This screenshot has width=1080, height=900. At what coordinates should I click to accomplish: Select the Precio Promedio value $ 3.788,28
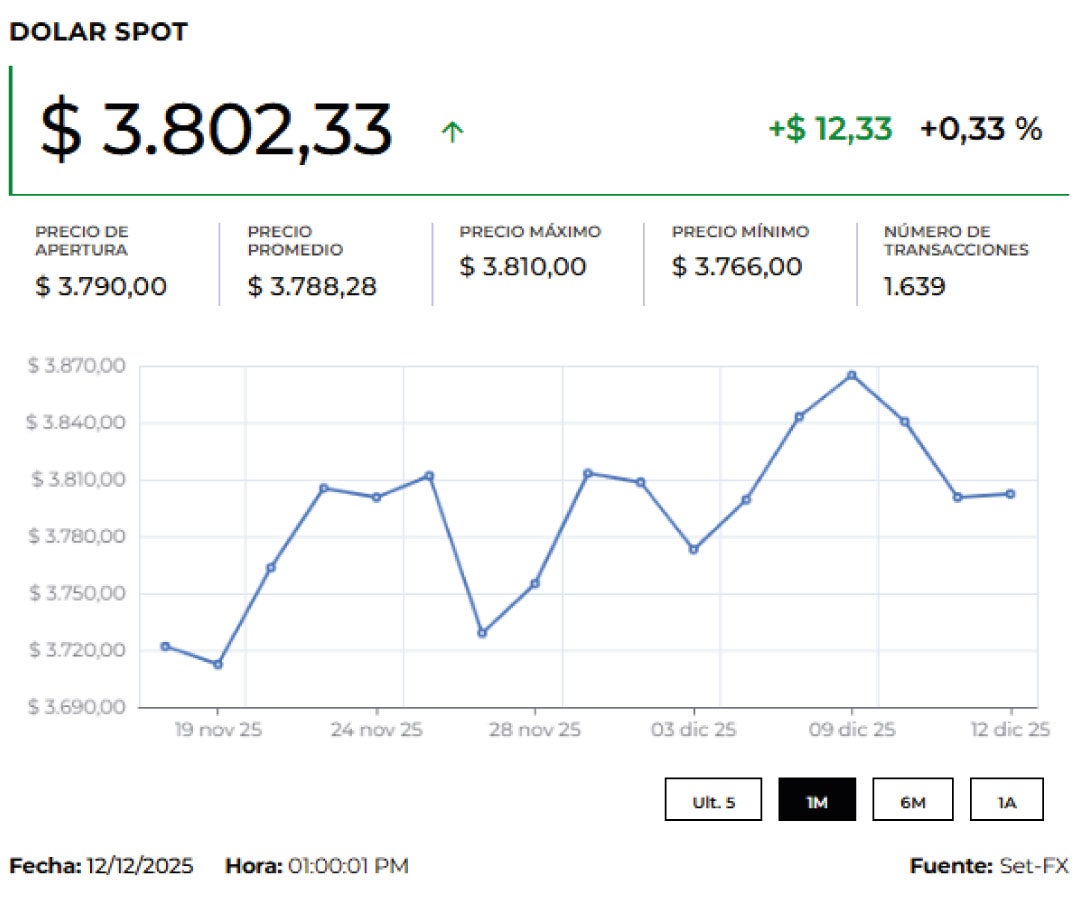(x=312, y=287)
